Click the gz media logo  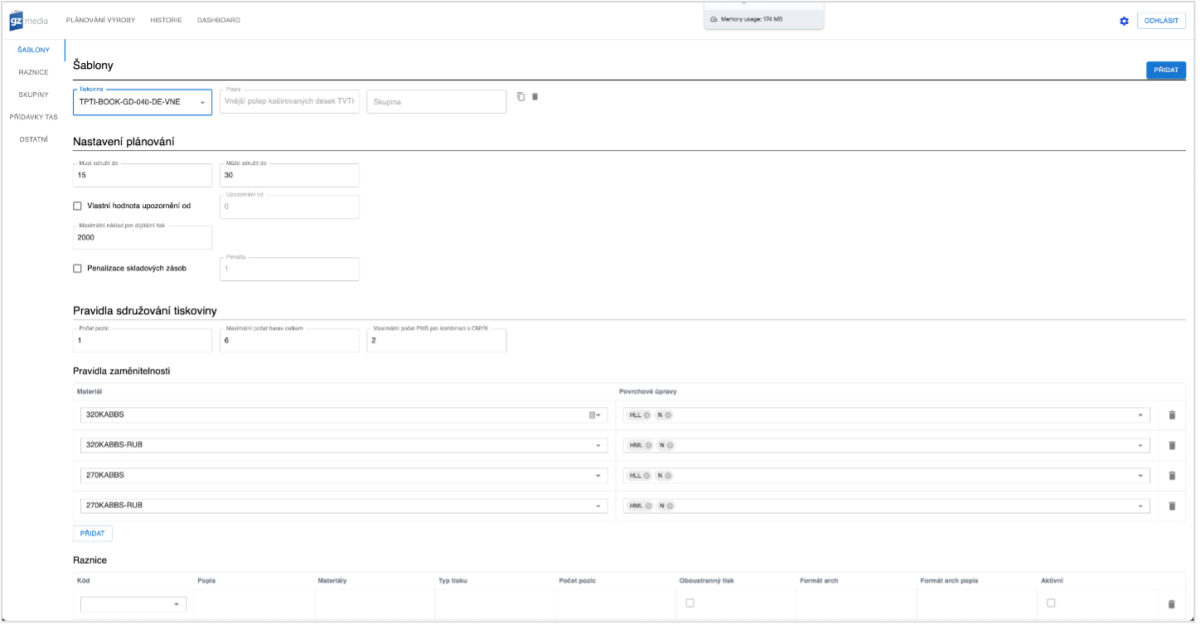click(27, 18)
